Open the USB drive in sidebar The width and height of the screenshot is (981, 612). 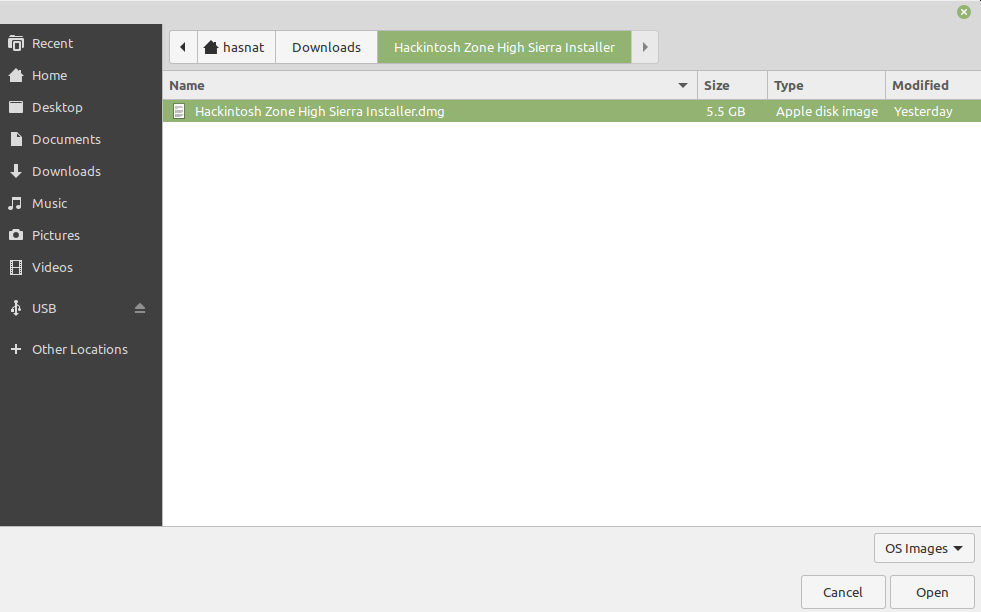pyautogui.click(x=81, y=308)
